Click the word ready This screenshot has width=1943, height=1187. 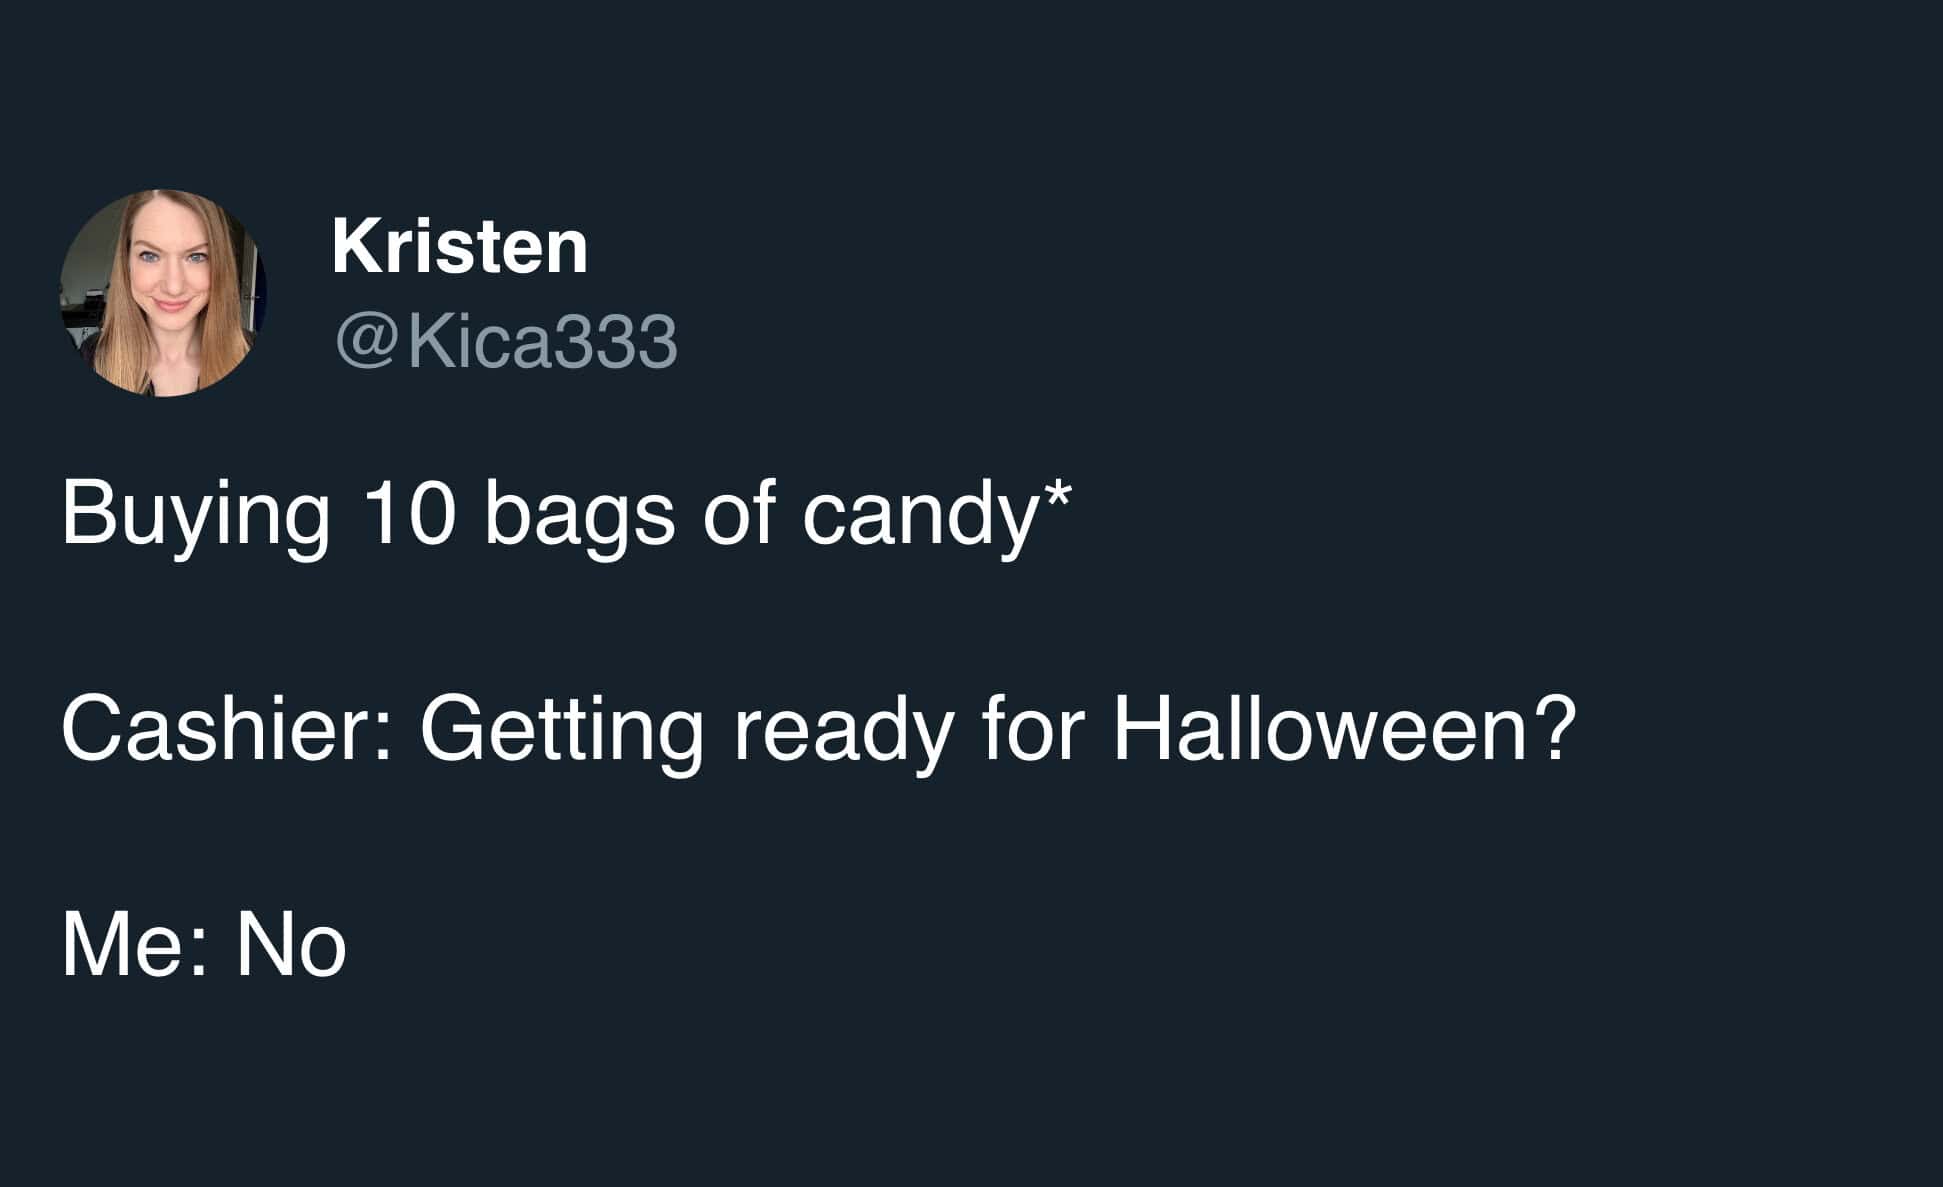click(842, 730)
